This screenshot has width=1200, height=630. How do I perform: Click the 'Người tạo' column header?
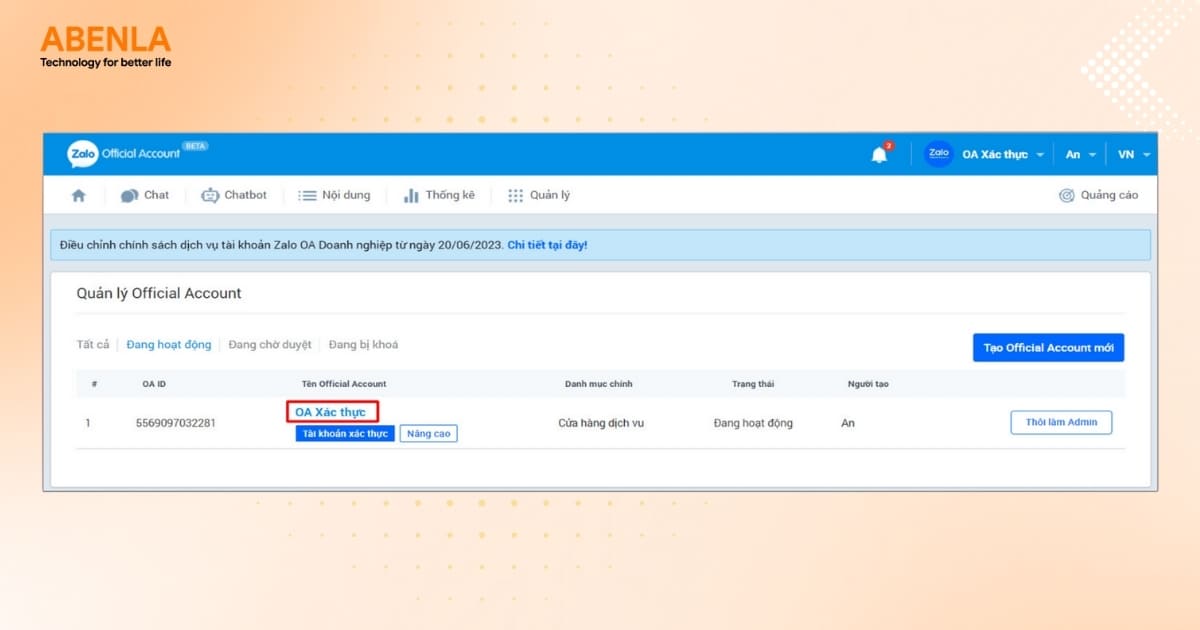click(x=868, y=384)
